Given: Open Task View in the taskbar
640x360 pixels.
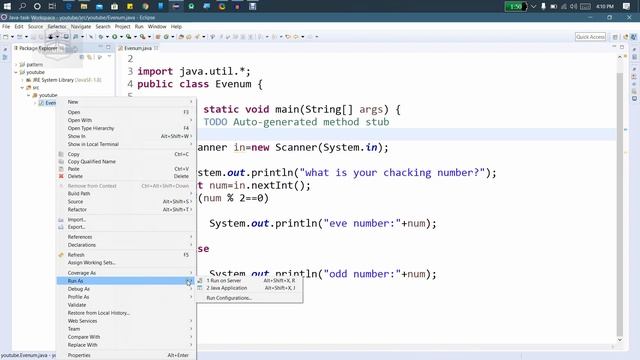Looking at the screenshot, I should [52, 6].
